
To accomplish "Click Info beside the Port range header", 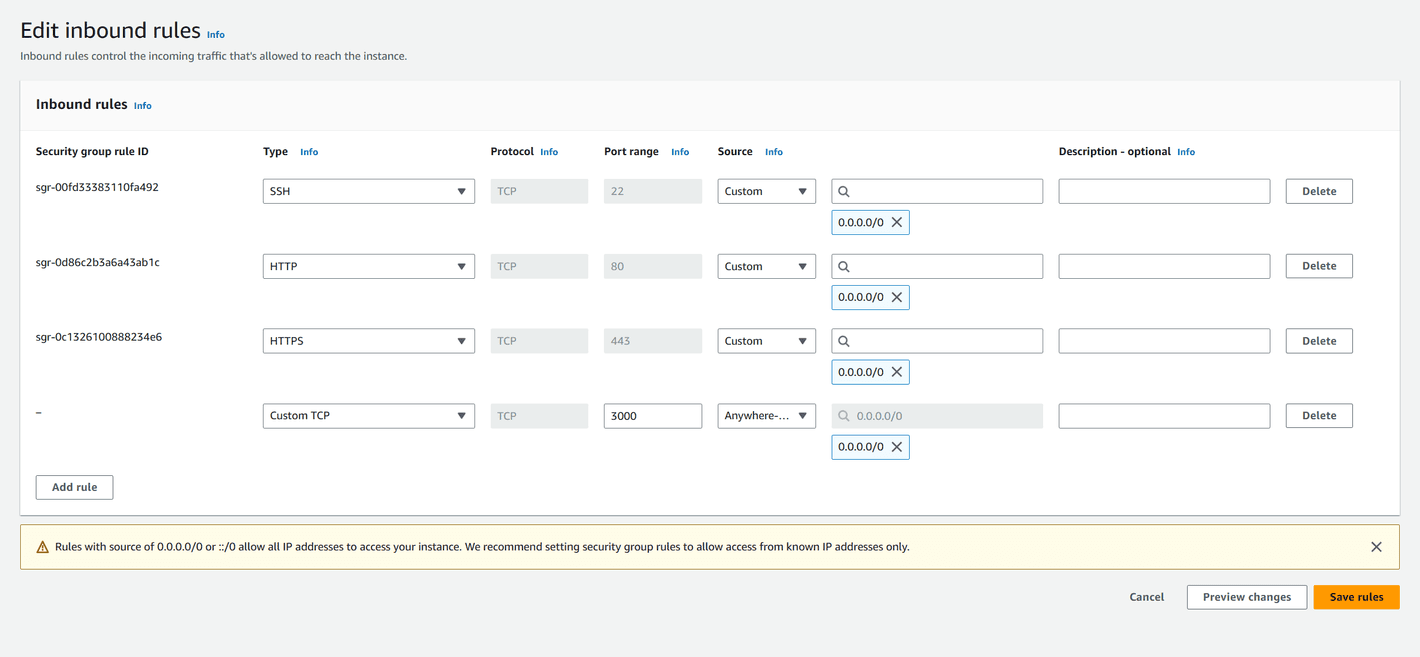I will (680, 152).
